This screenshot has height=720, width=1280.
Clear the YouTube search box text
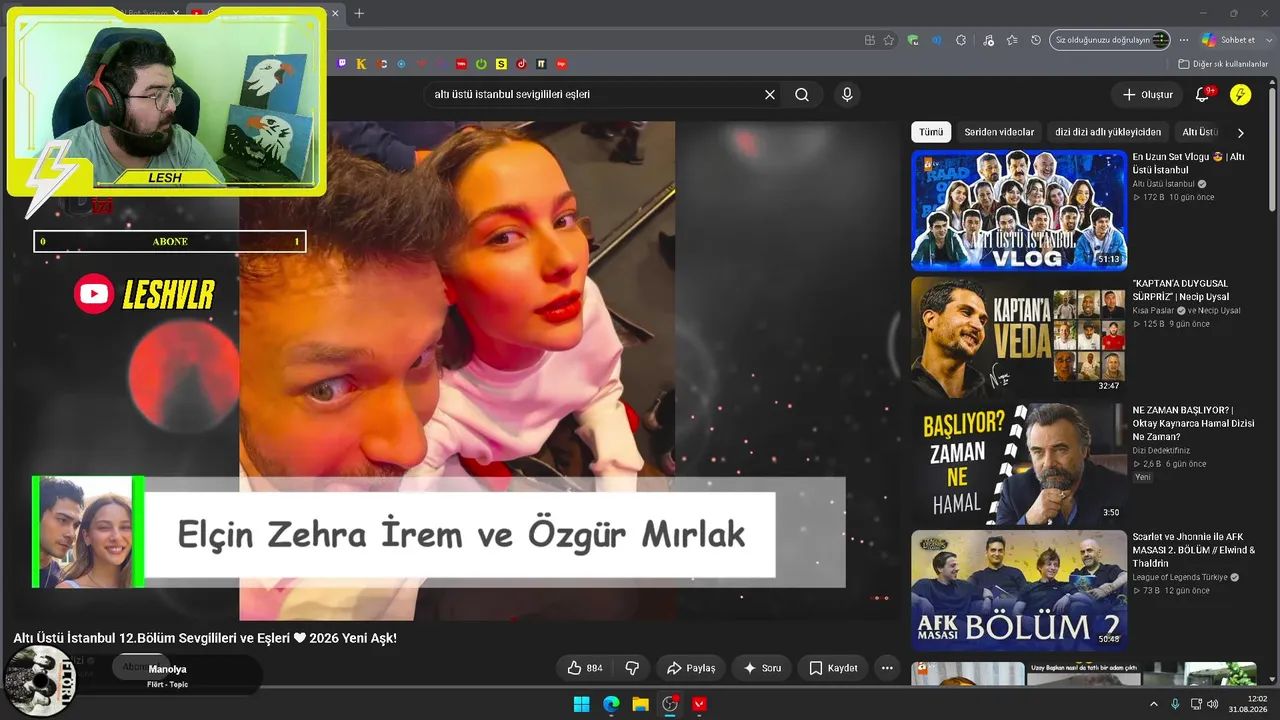pos(770,95)
